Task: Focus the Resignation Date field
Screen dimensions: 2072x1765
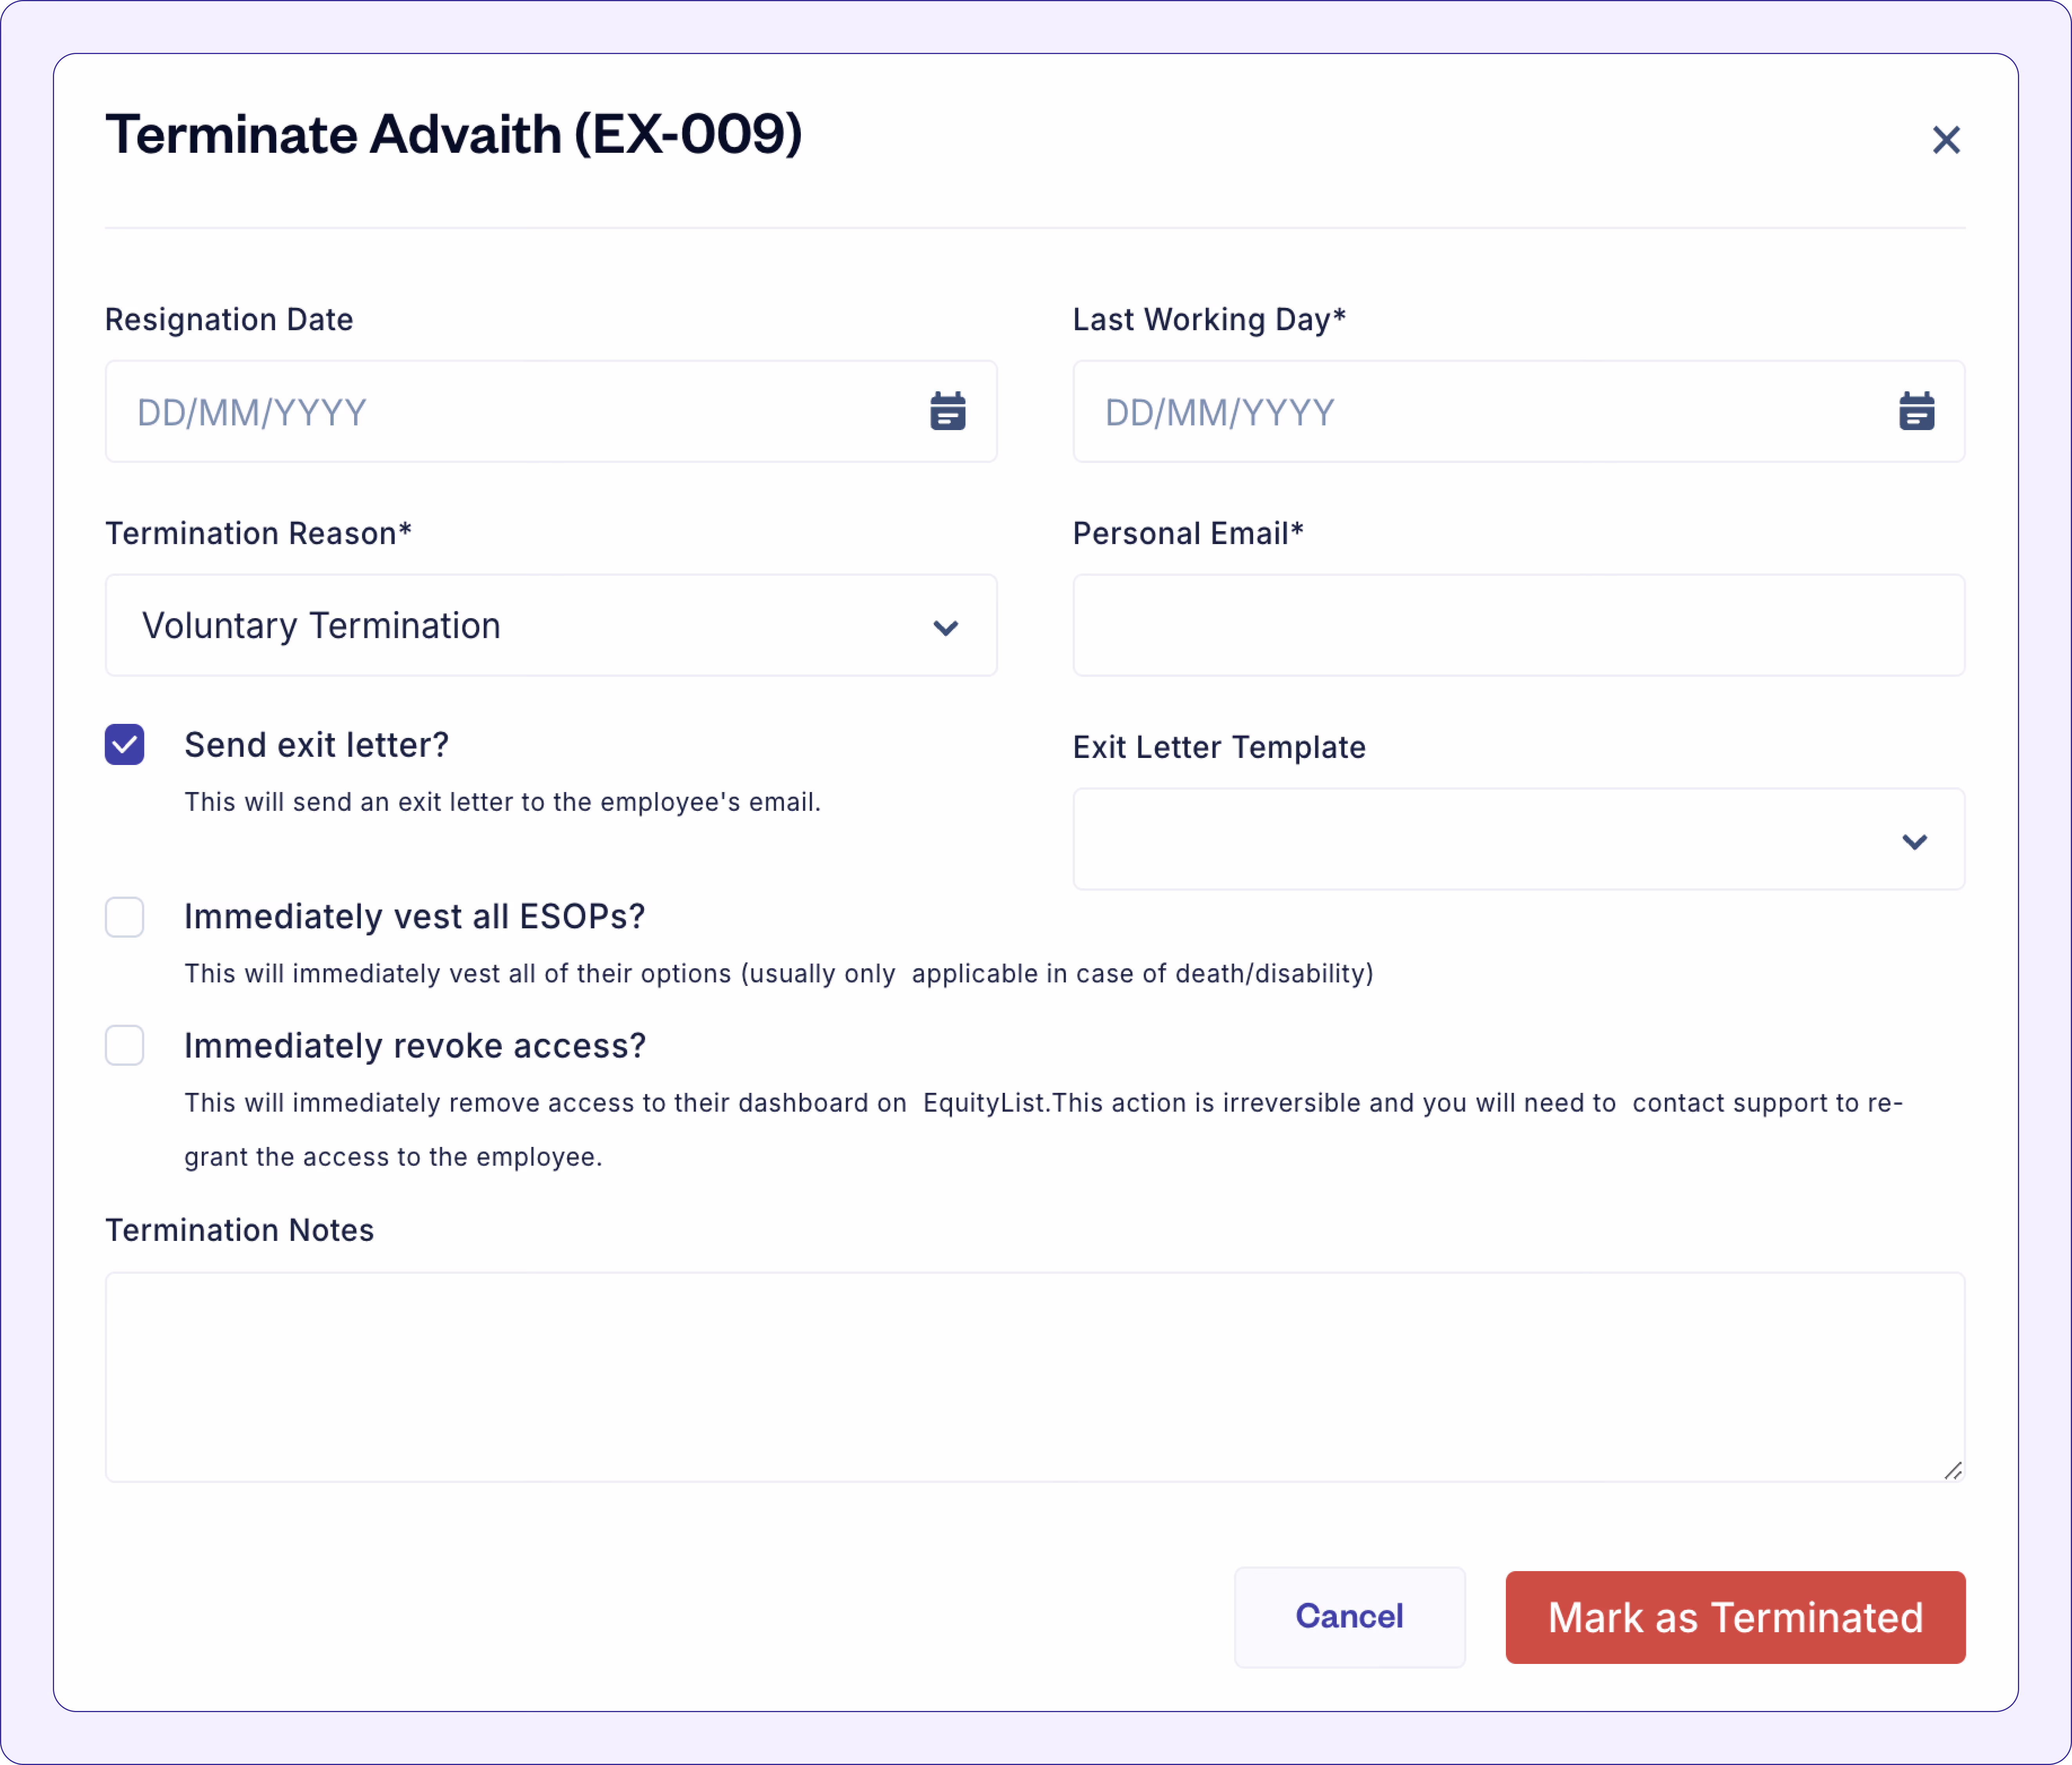Action: tap(551, 411)
